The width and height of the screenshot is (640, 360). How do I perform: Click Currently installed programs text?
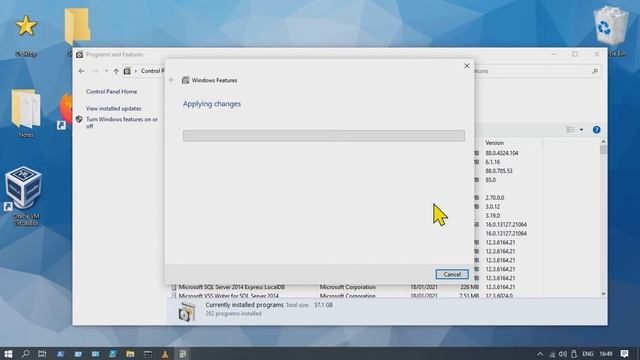pyautogui.click(x=244, y=305)
